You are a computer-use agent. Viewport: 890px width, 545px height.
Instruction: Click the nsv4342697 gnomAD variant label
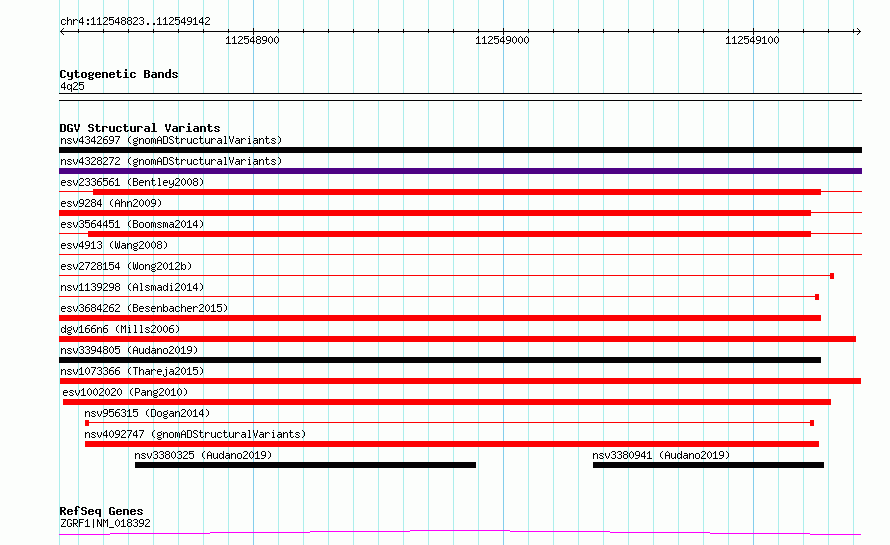(171, 140)
